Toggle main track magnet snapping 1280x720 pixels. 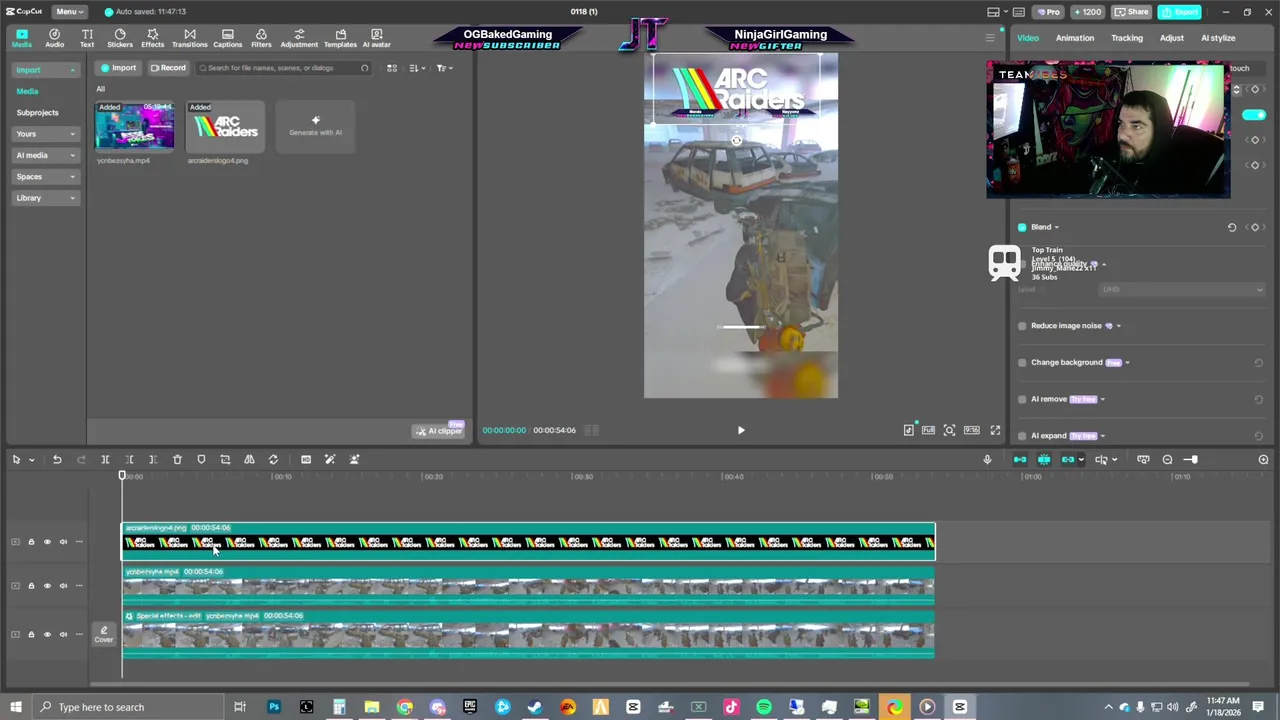click(1020, 459)
